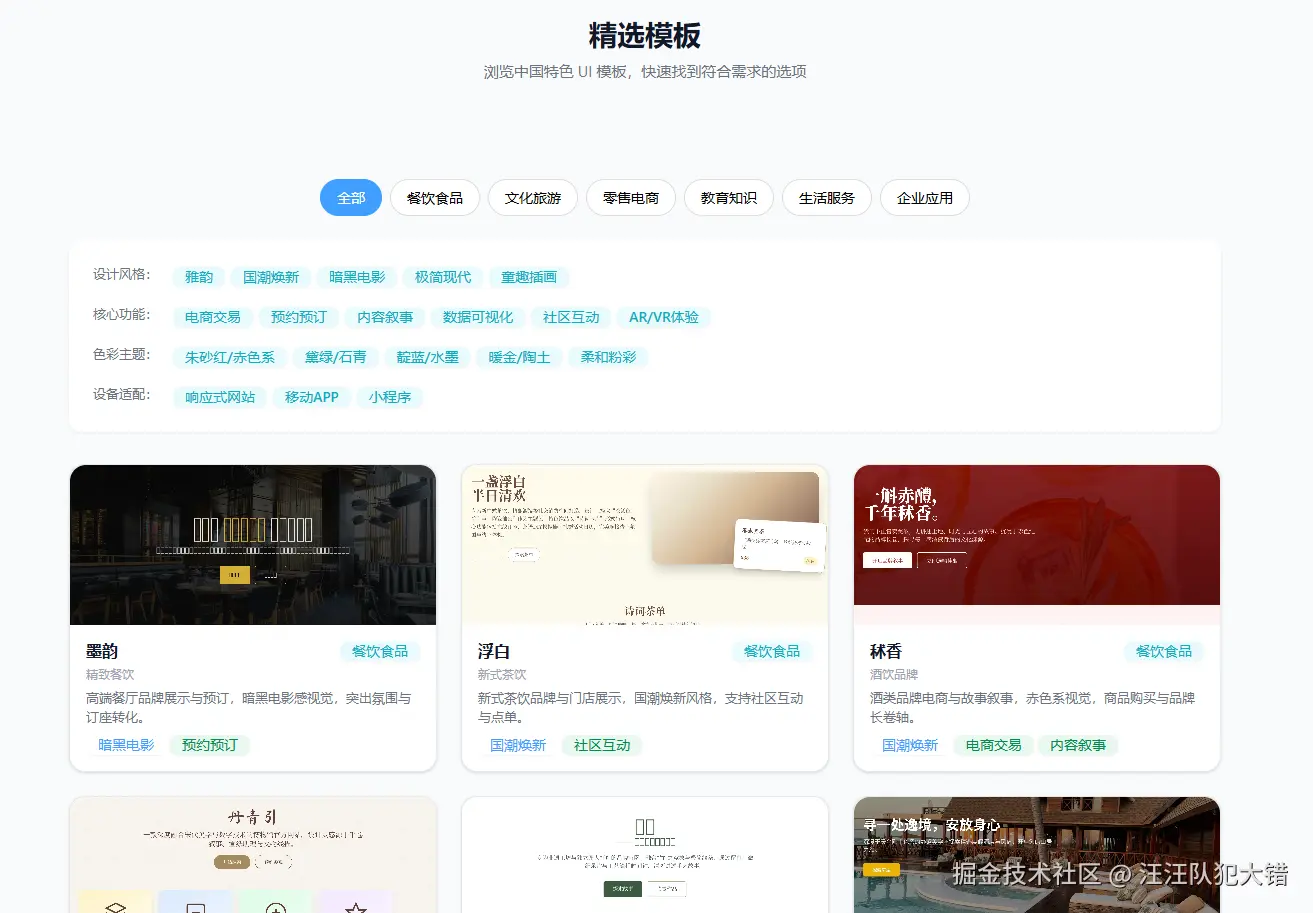The width and height of the screenshot is (1313, 913).
Task: Toggle the 雅韵 design style filter
Action: (198, 277)
